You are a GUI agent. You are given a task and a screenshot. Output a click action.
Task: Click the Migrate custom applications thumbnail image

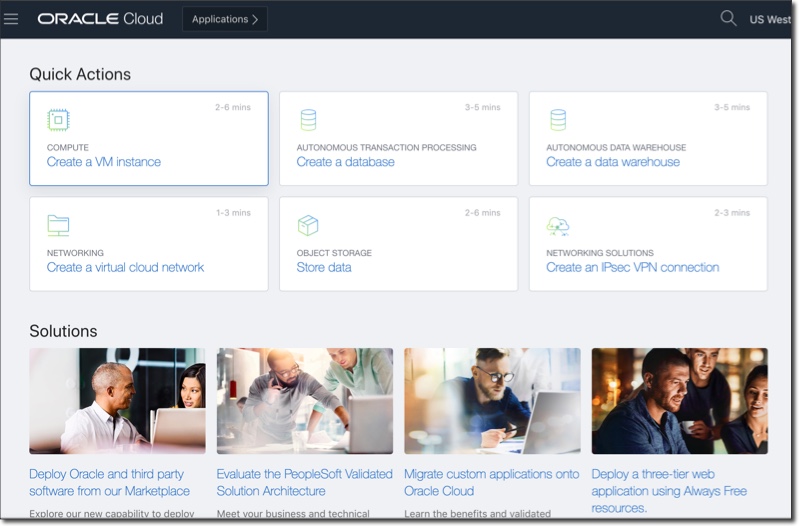492,401
